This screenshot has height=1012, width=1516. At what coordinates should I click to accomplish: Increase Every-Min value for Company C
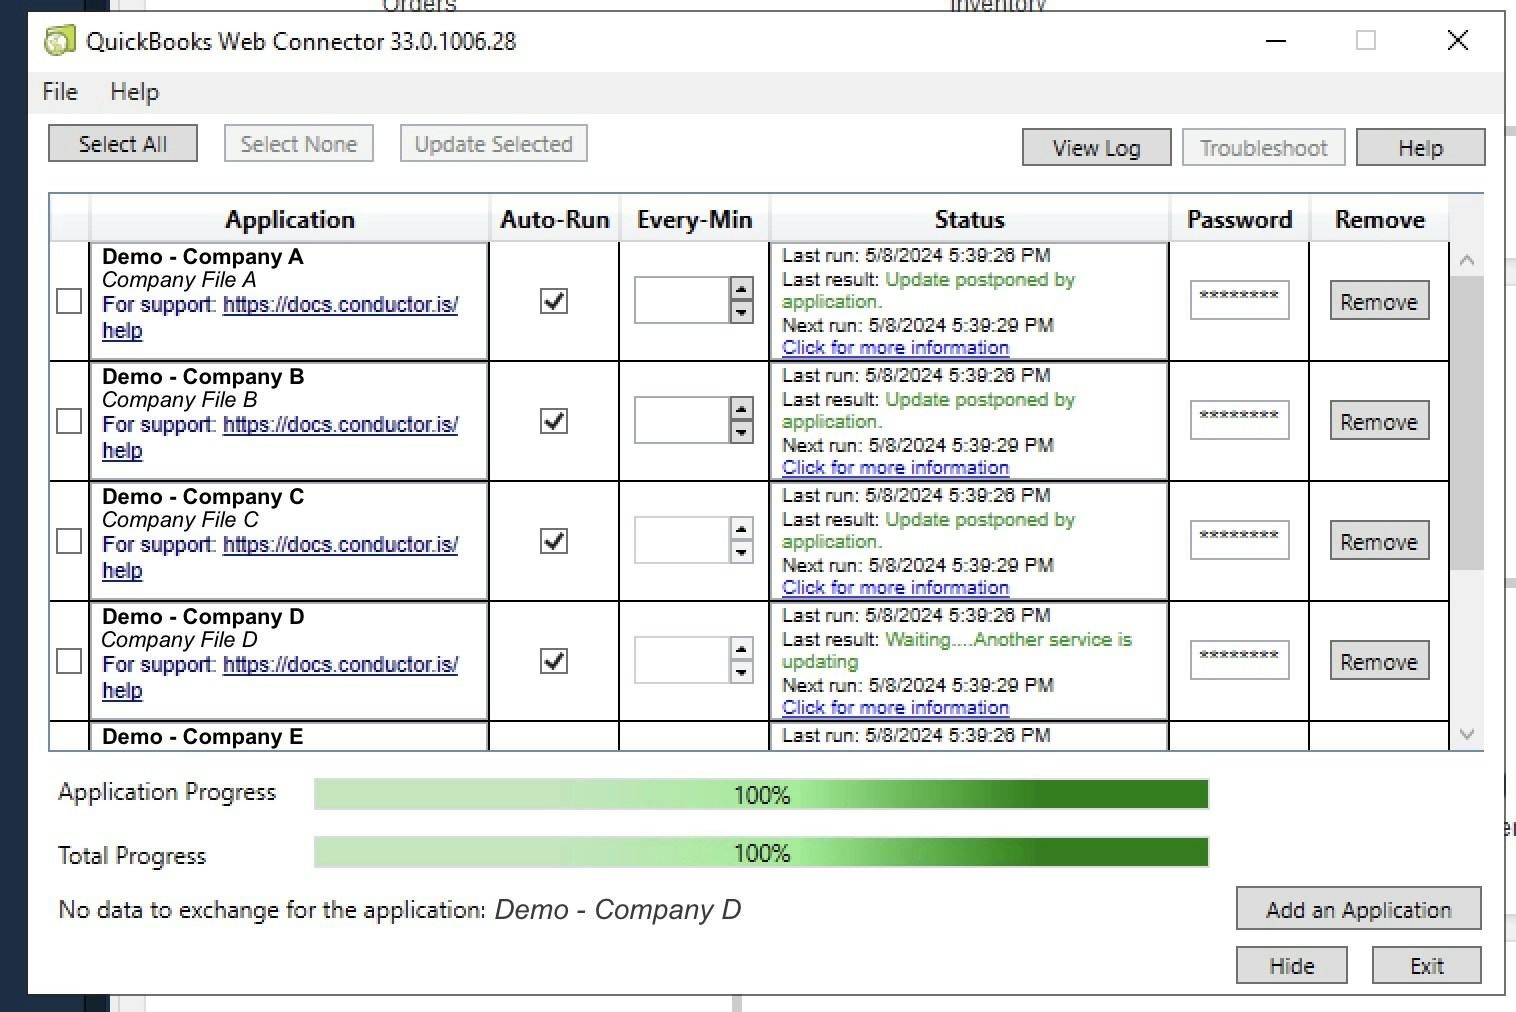pyautogui.click(x=741, y=529)
